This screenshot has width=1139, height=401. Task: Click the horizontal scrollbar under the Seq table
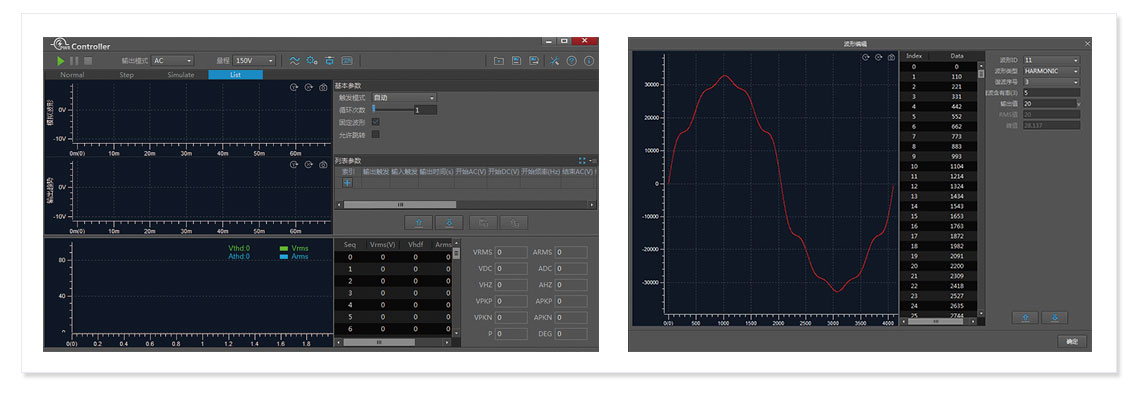tap(393, 341)
